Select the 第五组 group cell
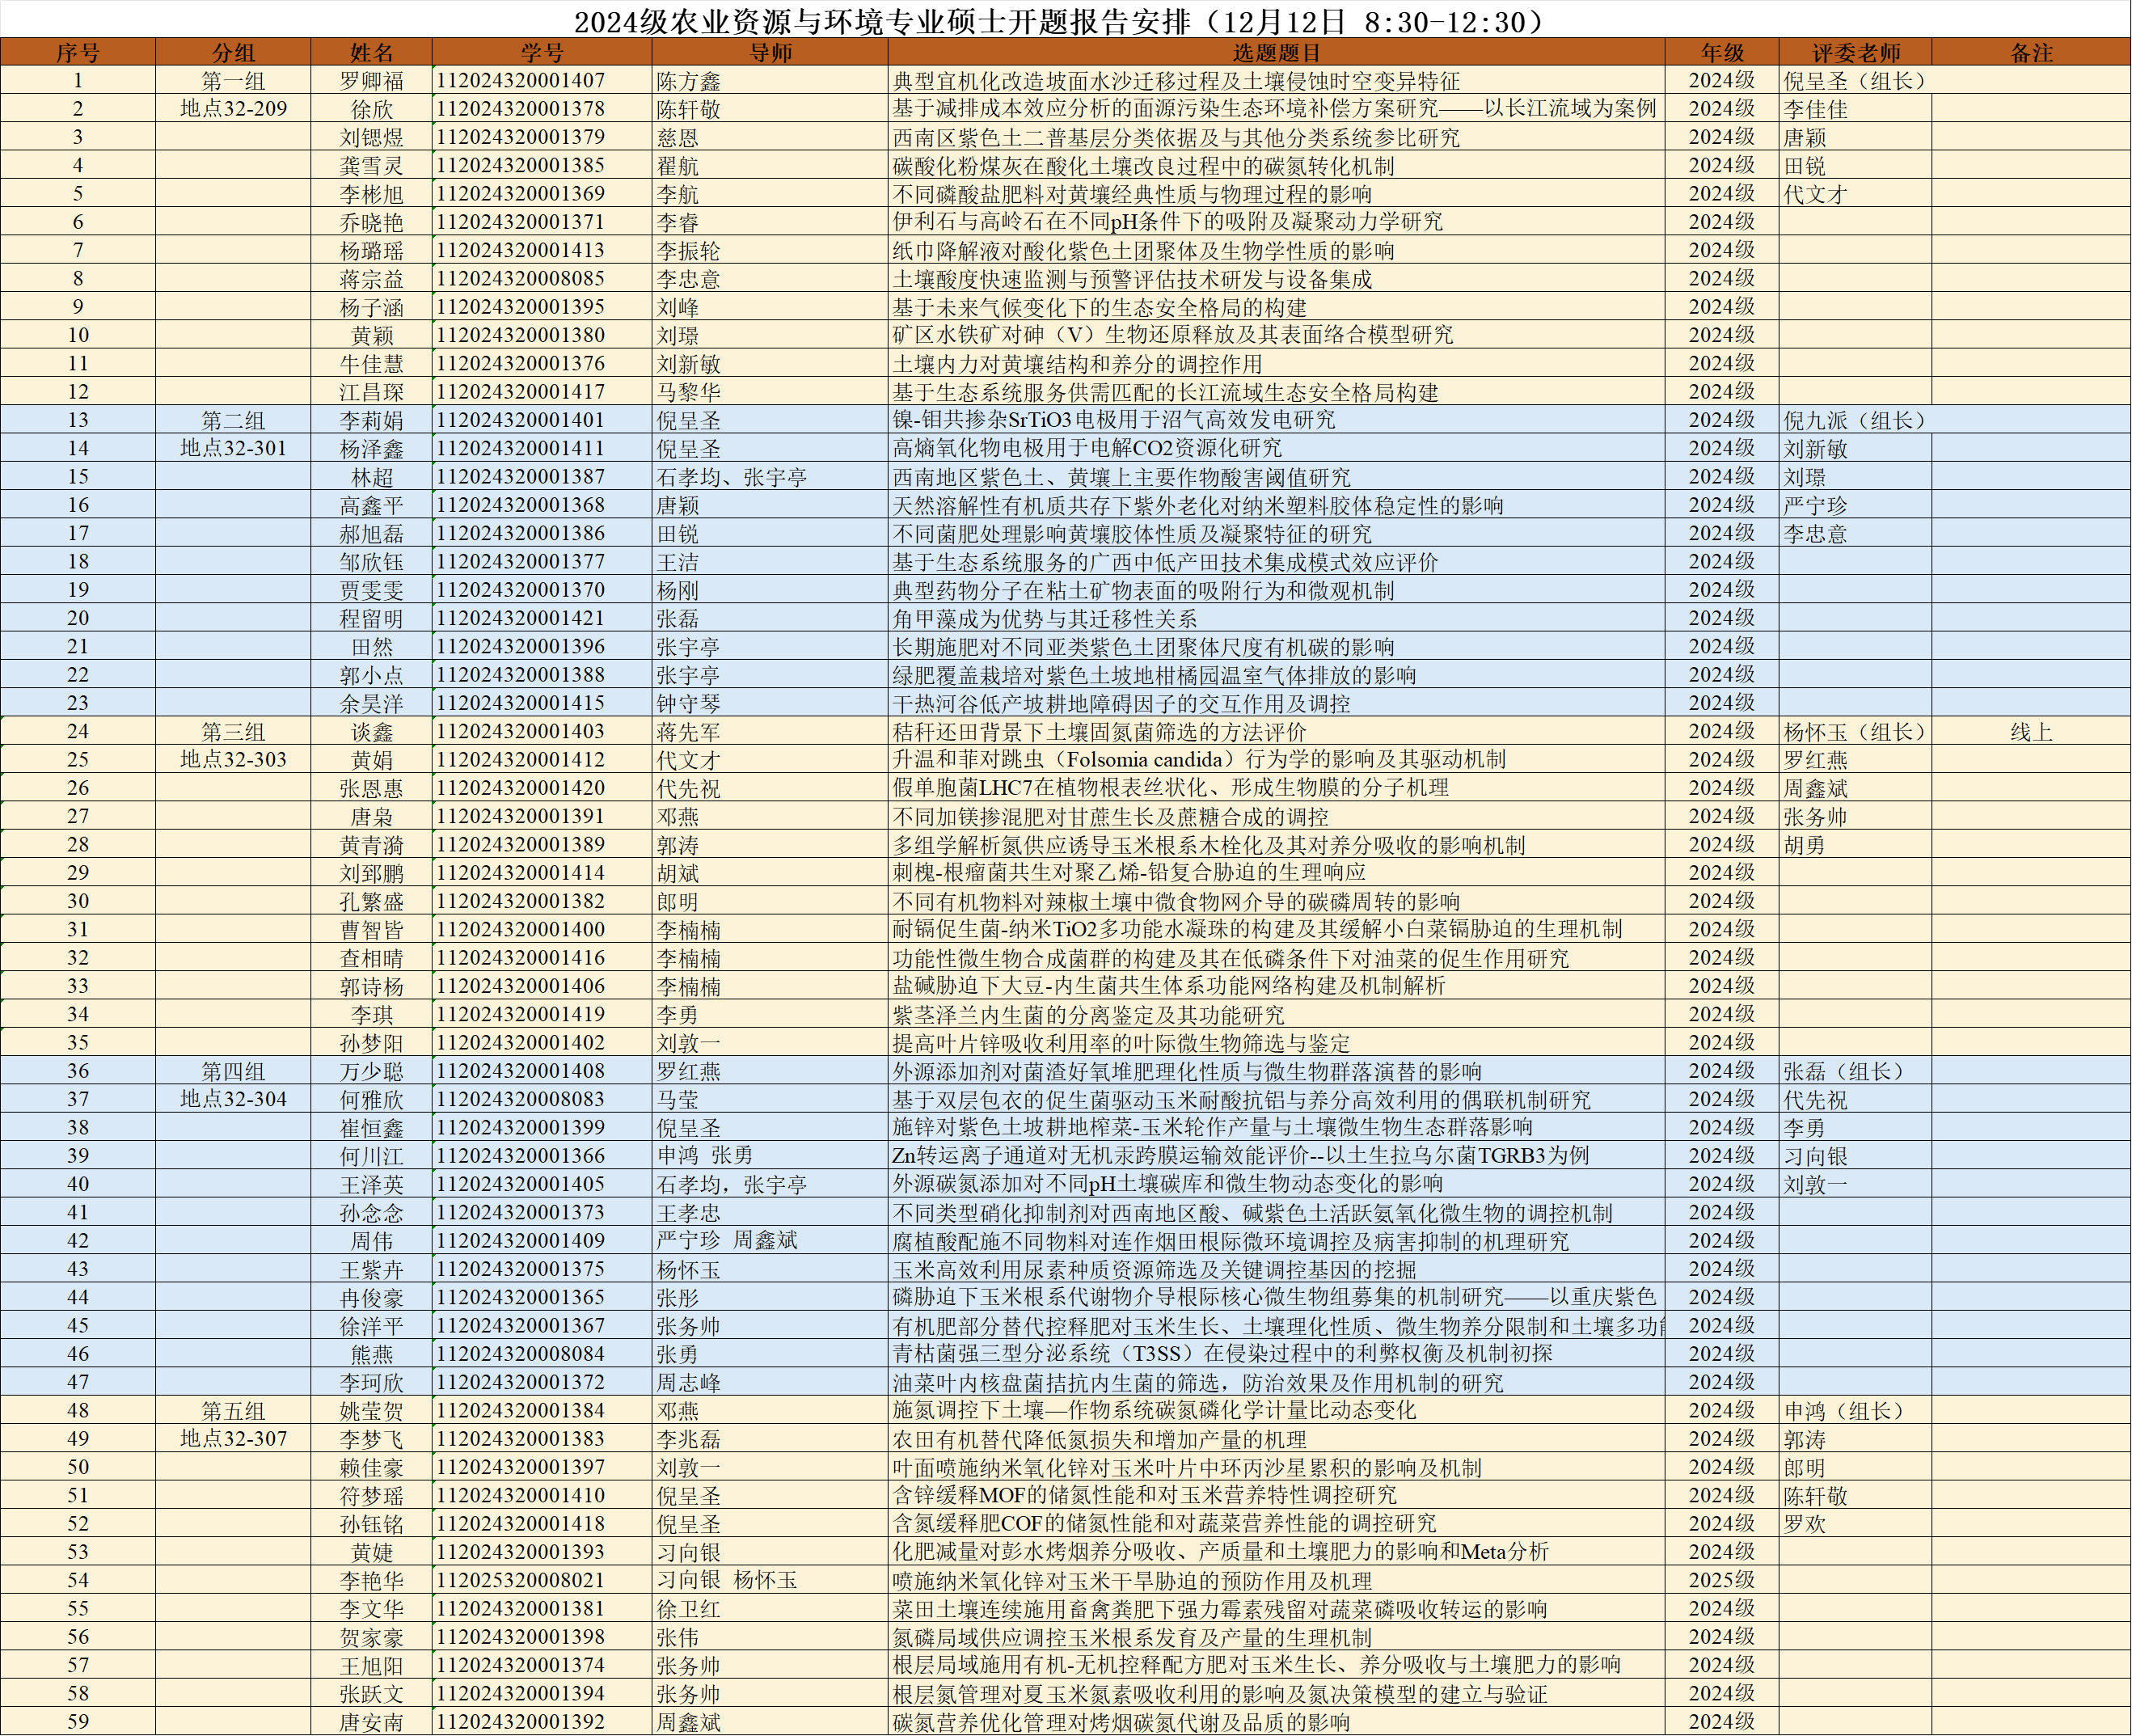The height and width of the screenshot is (1736, 2132). coord(233,1410)
